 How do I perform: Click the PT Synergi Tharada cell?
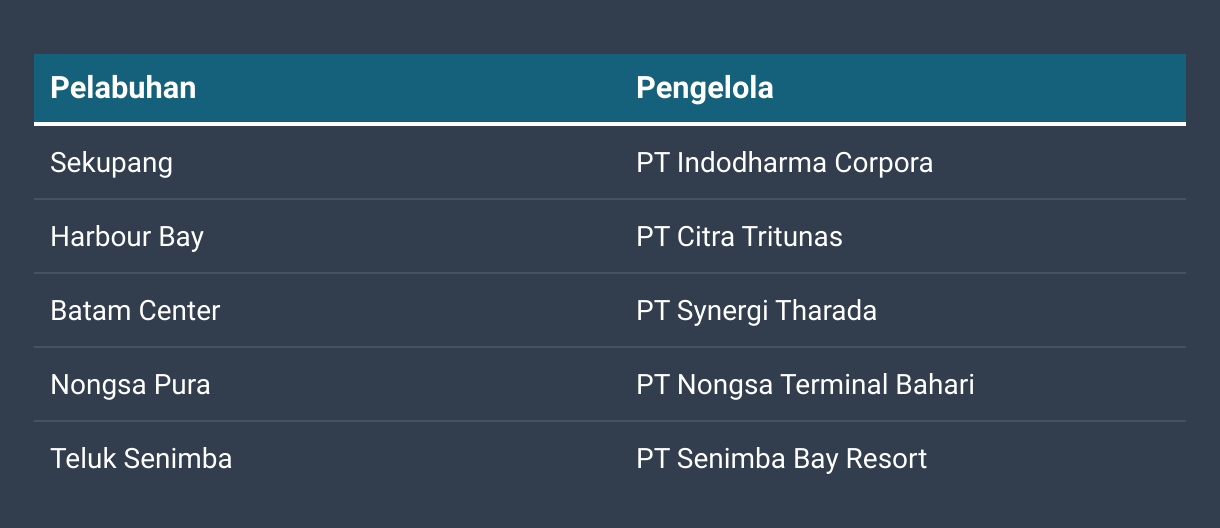point(756,311)
